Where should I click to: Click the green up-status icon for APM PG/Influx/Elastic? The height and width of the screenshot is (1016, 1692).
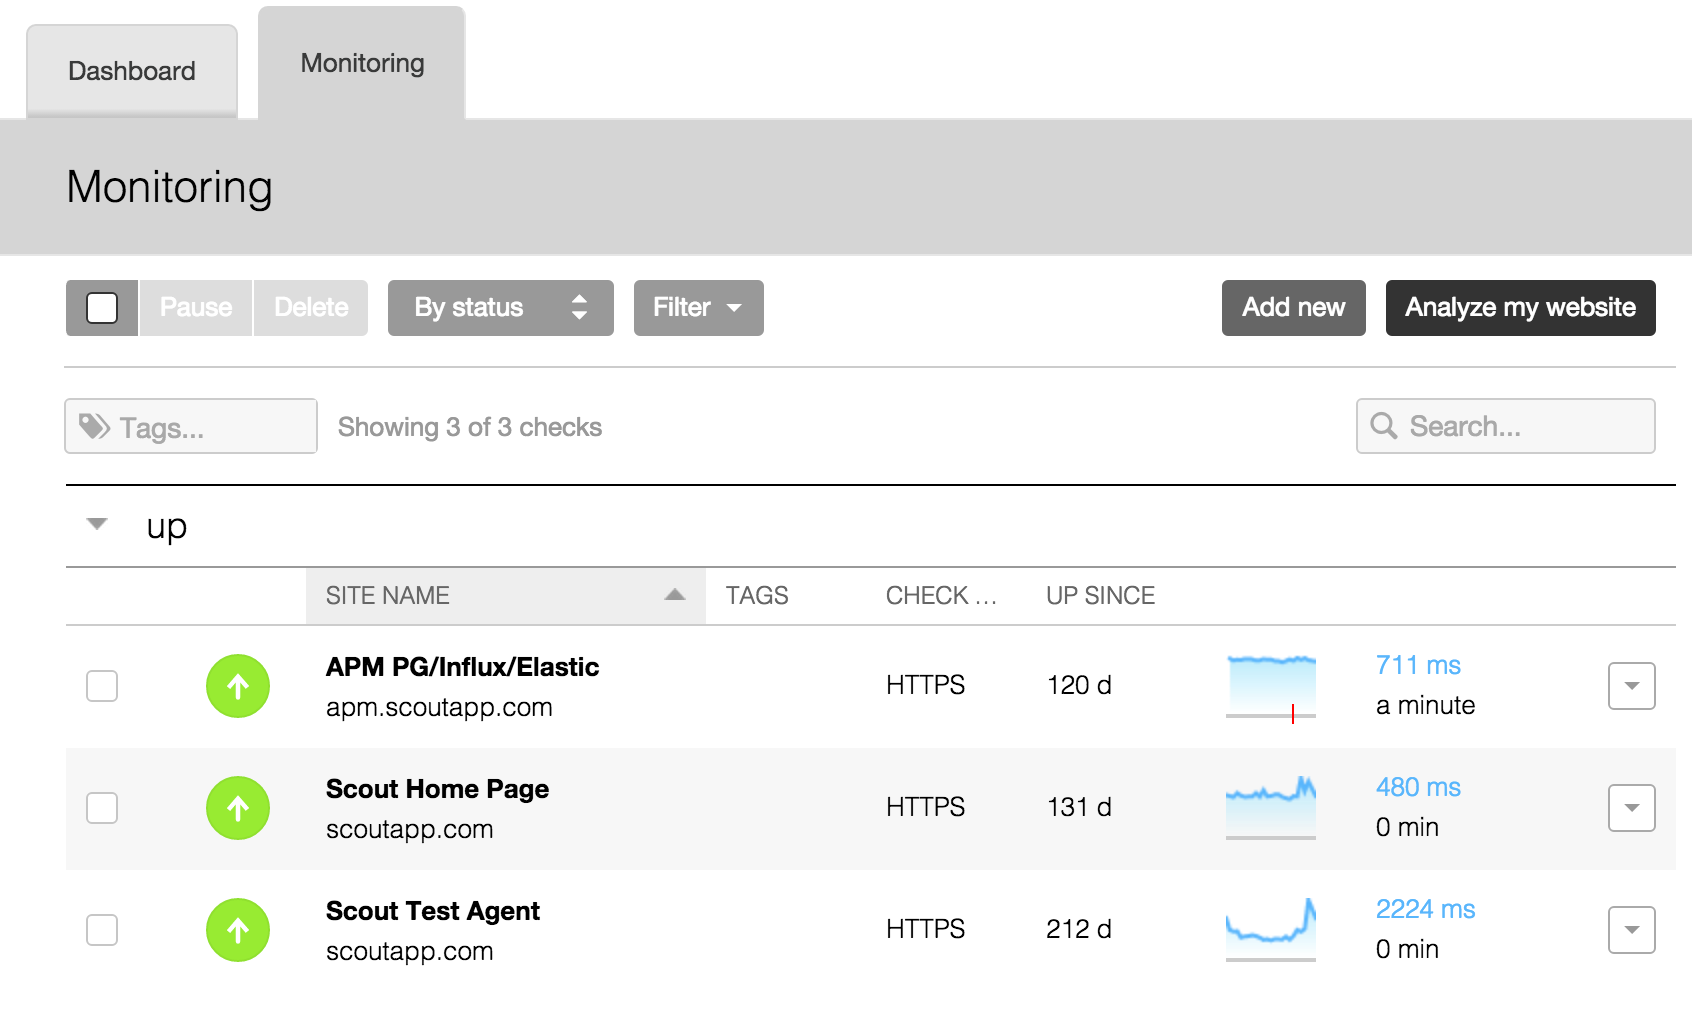click(238, 686)
